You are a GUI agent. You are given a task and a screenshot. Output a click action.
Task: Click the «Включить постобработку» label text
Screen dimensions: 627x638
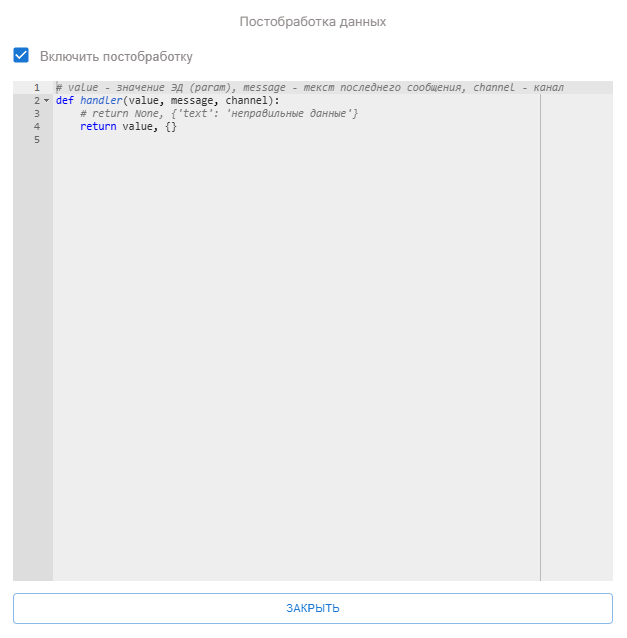pyautogui.click(x=116, y=57)
